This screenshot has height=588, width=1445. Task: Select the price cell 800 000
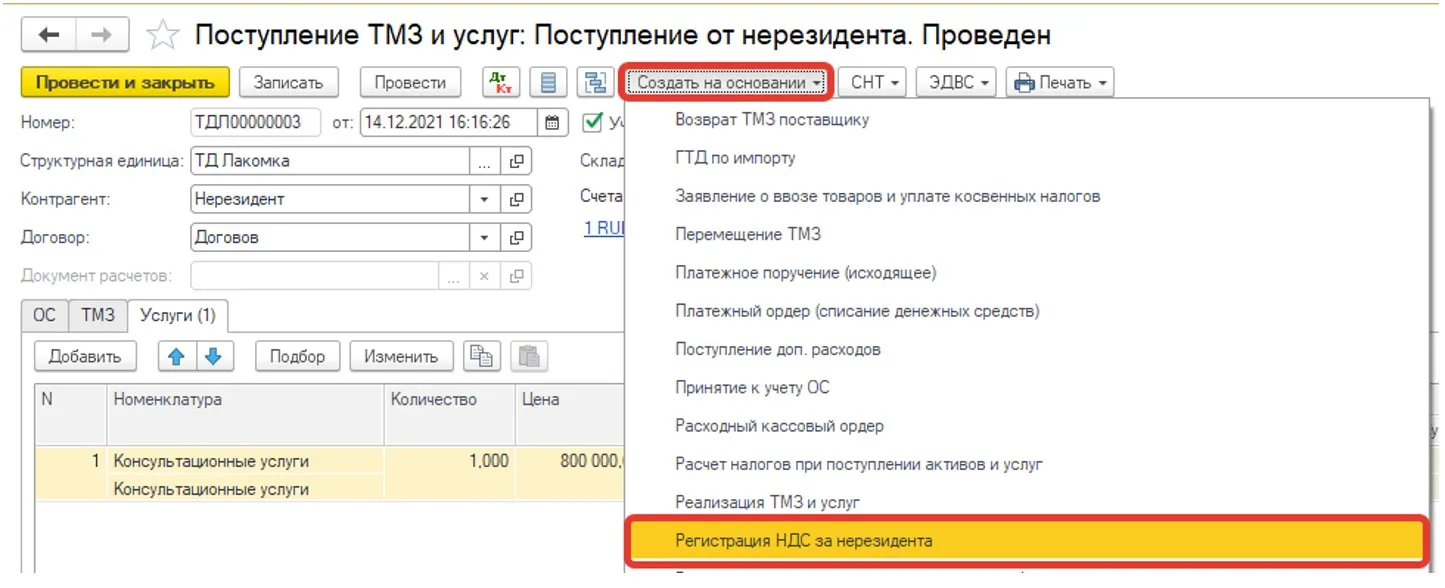click(x=570, y=461)
